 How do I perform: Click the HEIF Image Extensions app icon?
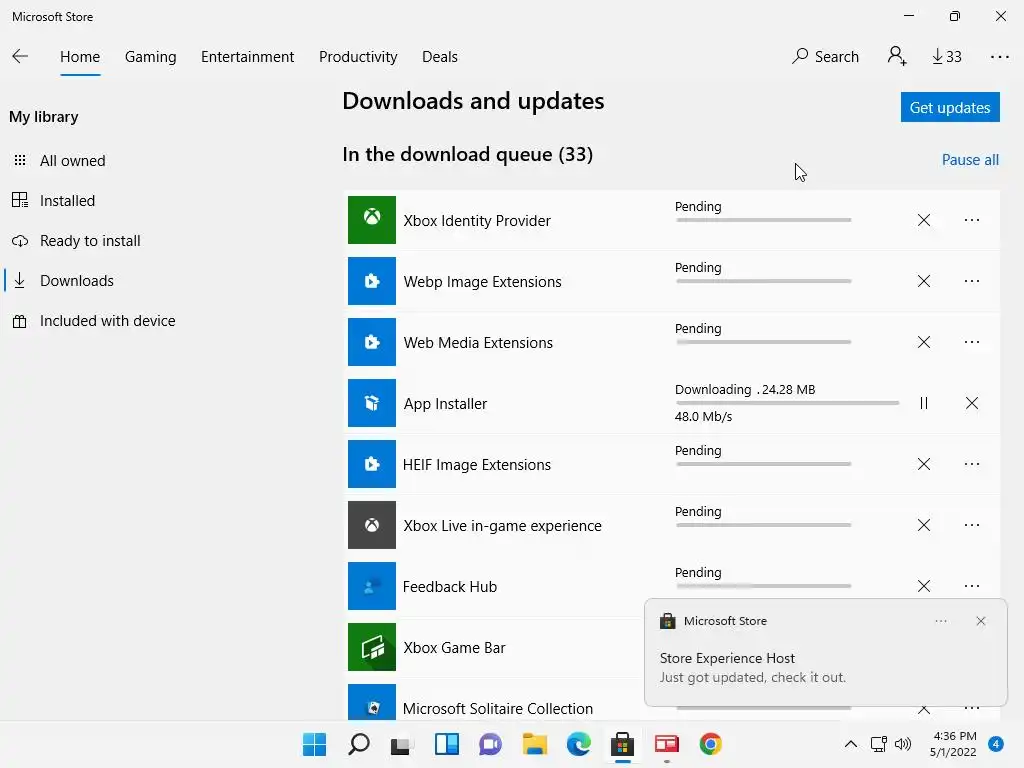[x=372, y=464]
